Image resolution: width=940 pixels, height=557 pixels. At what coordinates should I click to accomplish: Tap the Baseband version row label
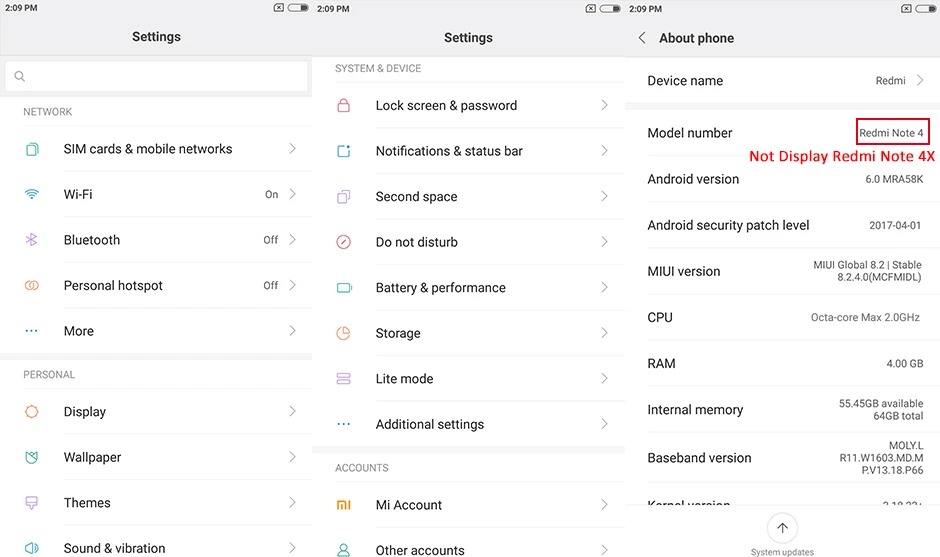coord(699,458)
